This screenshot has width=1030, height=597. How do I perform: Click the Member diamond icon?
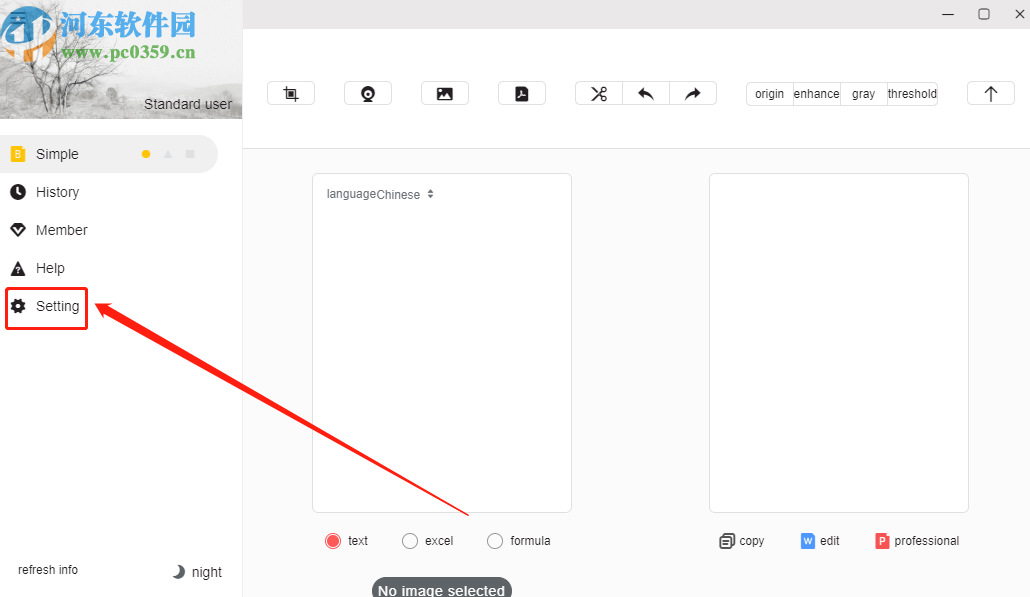pyautogui.click(x=18, y=230)
